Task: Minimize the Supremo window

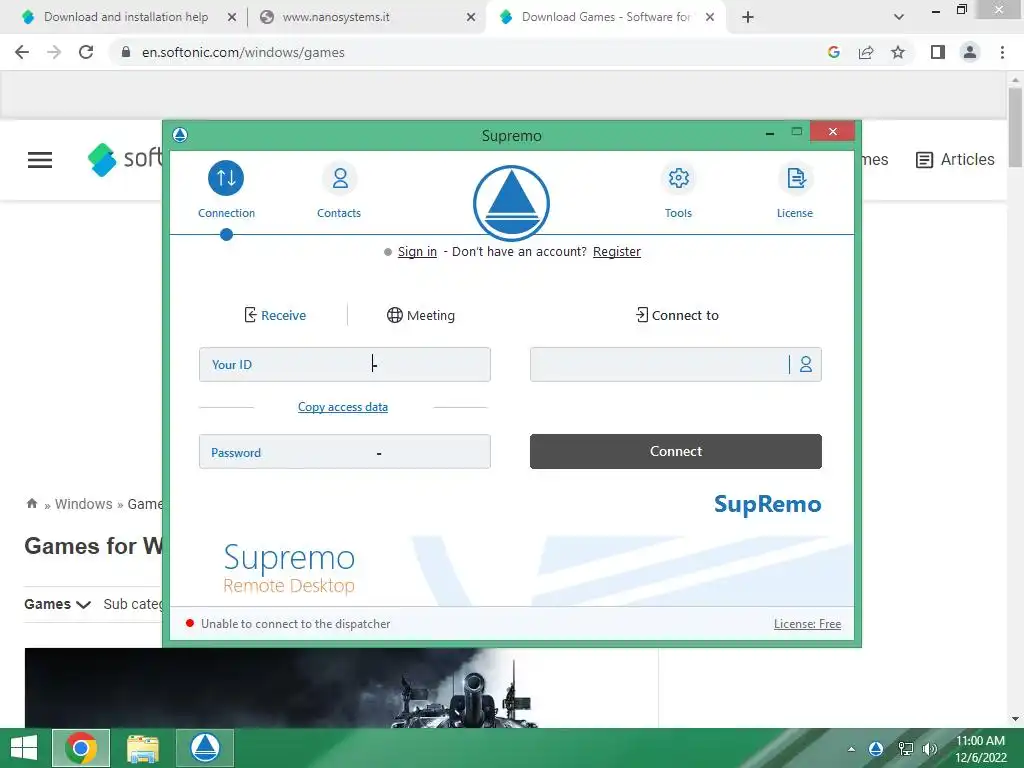Action: 770,133
